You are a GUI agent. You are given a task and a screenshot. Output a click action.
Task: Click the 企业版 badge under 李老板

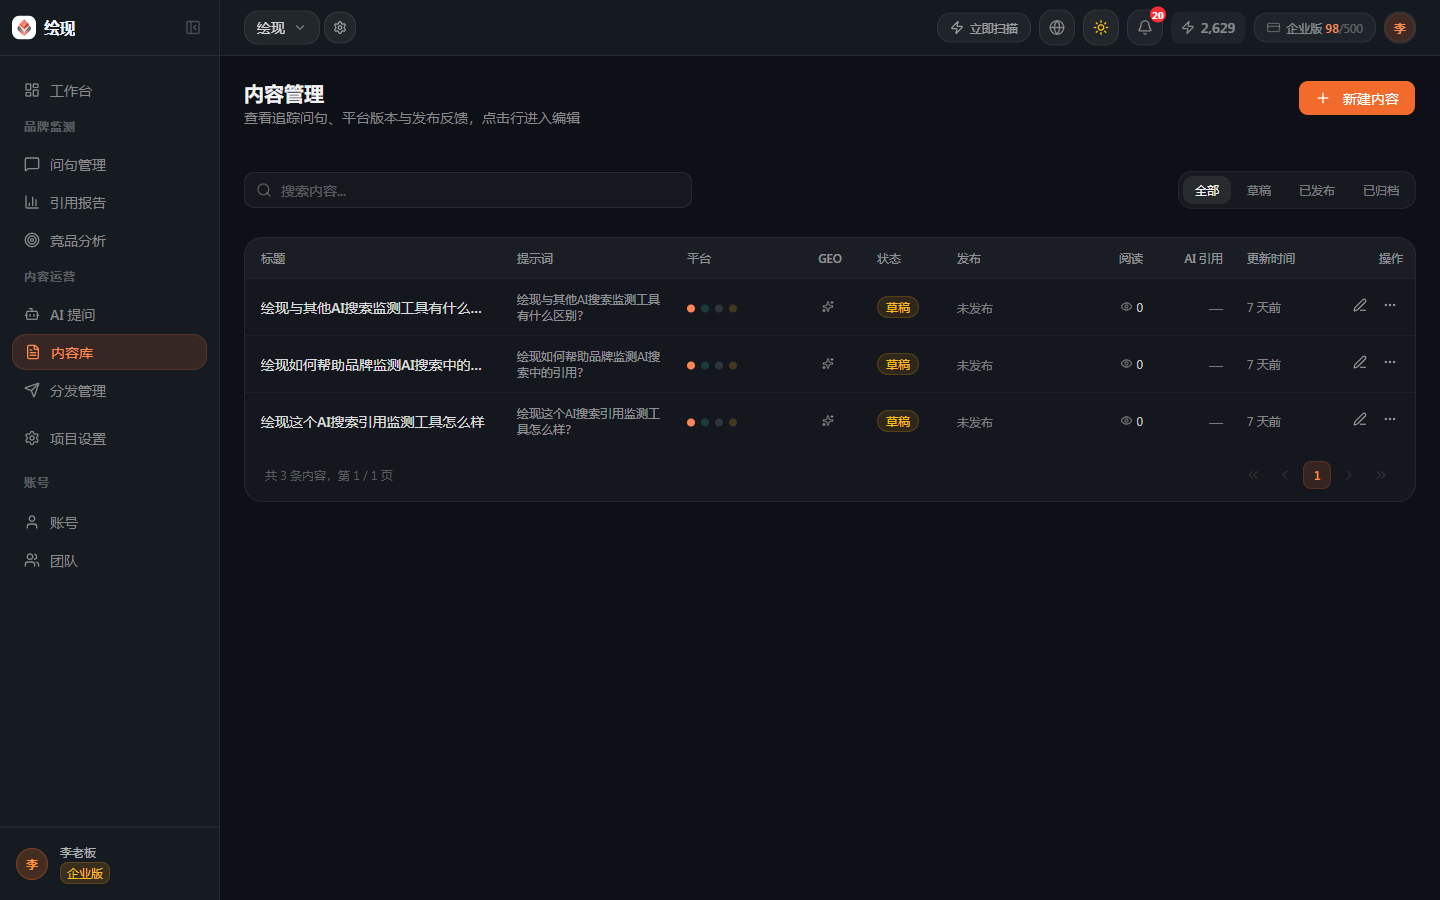85,873
